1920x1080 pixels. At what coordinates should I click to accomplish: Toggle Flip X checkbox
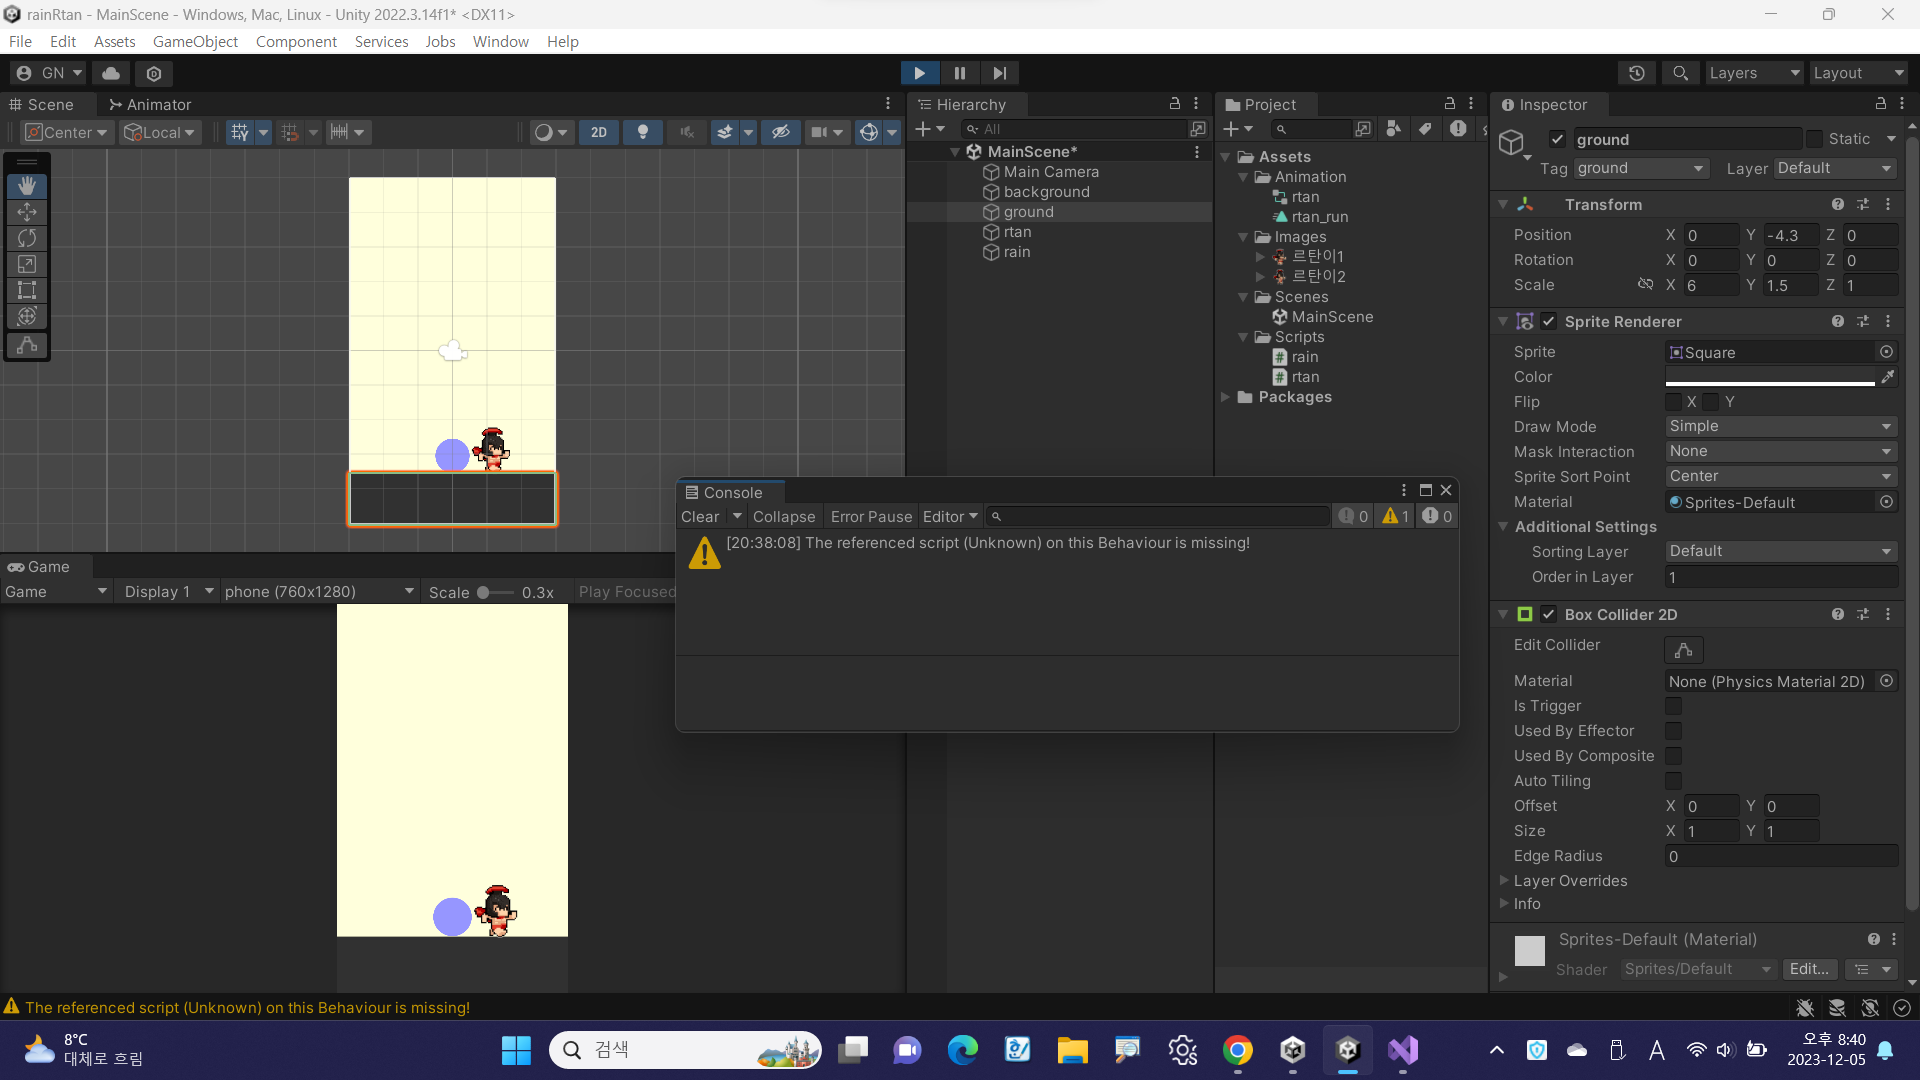[1673, 402]
